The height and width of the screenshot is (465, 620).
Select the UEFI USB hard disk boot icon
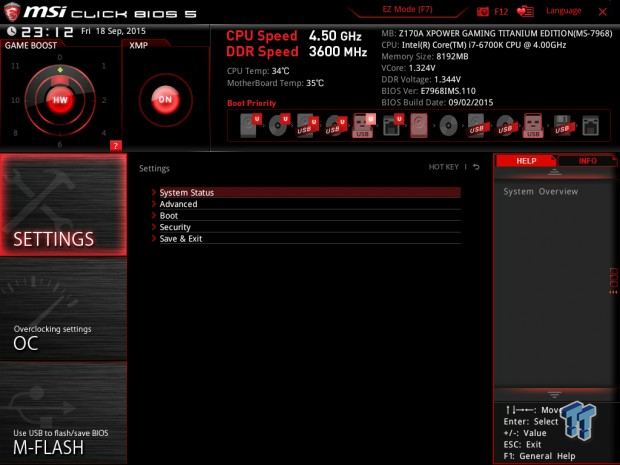point(308,126)
